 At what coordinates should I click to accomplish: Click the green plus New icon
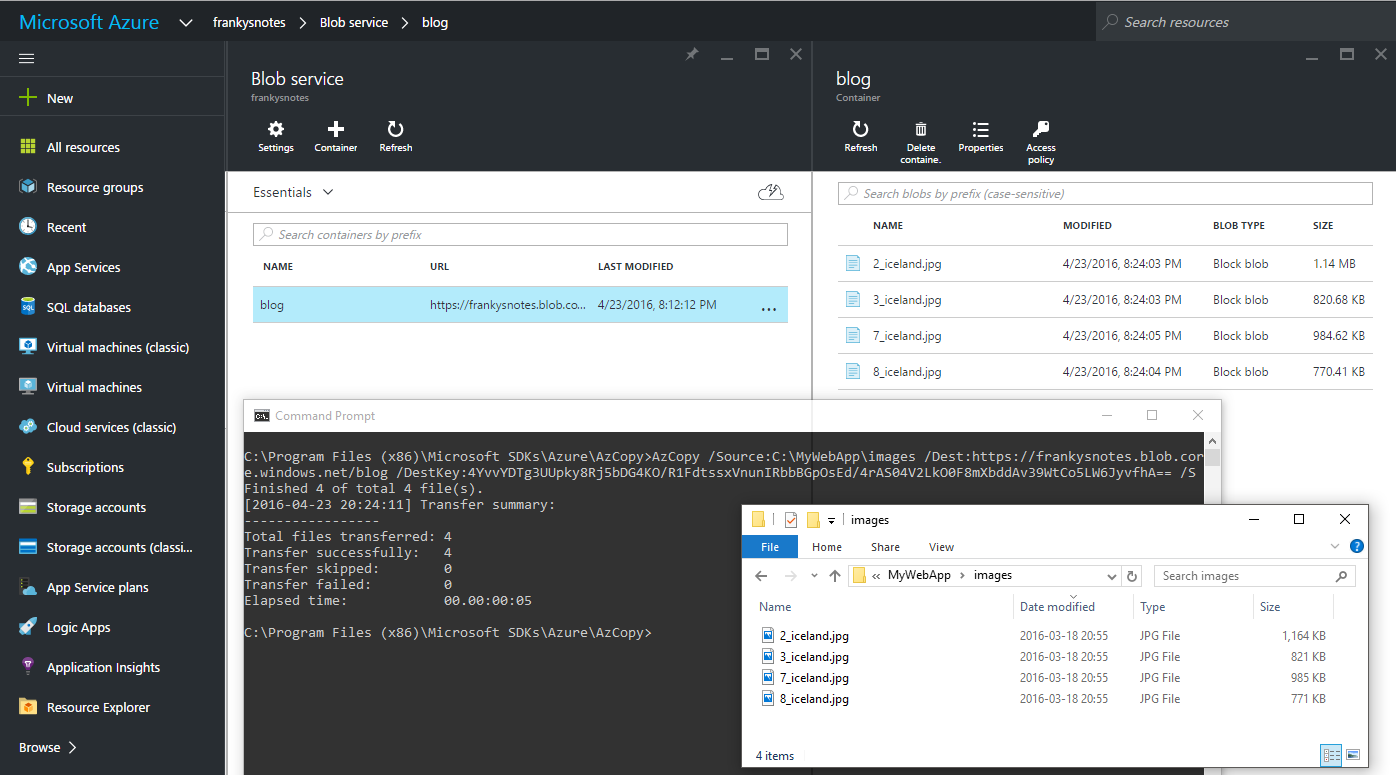pos(28,98)
